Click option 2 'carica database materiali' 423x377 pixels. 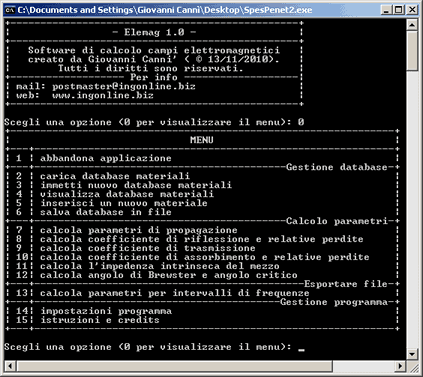point(115,176)
